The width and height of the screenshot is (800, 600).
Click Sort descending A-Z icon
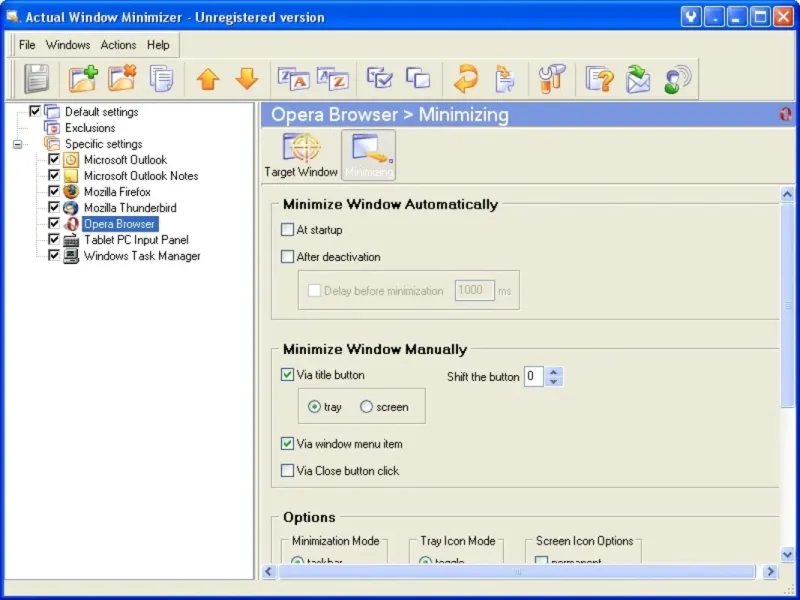tap(333, 79)
